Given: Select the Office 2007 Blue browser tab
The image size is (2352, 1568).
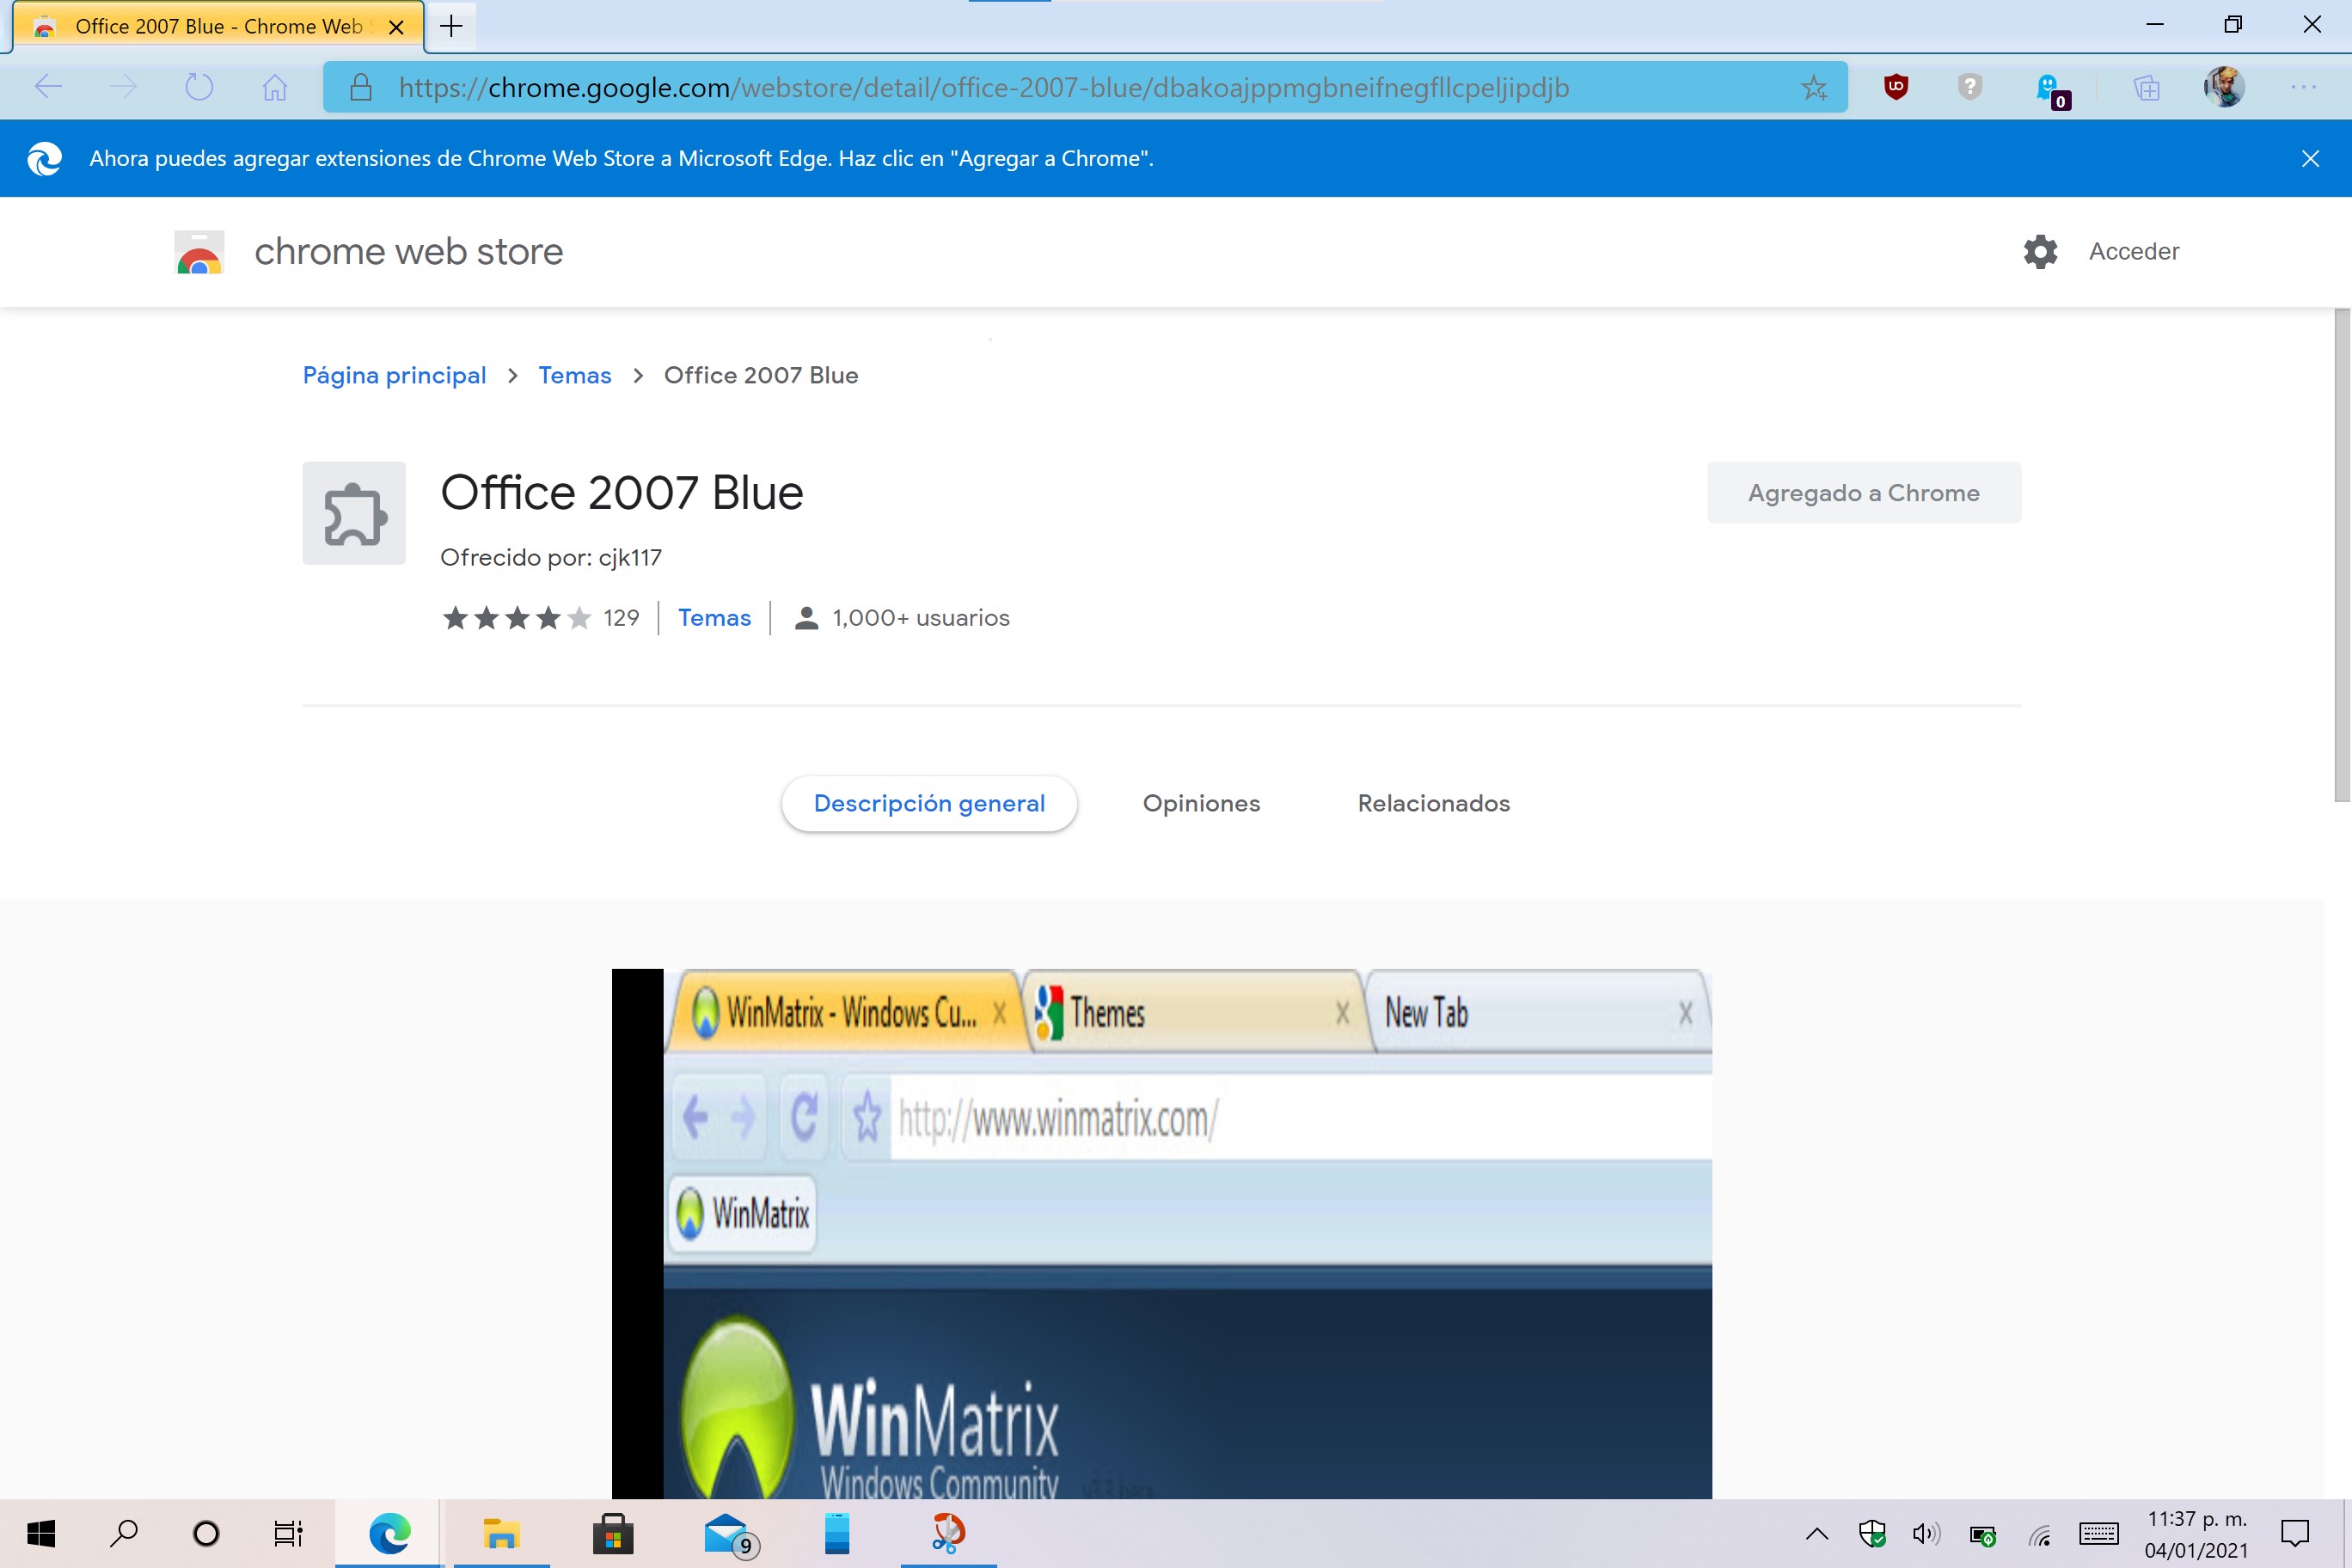Looking at the screenshot, I should click(218, 27).
